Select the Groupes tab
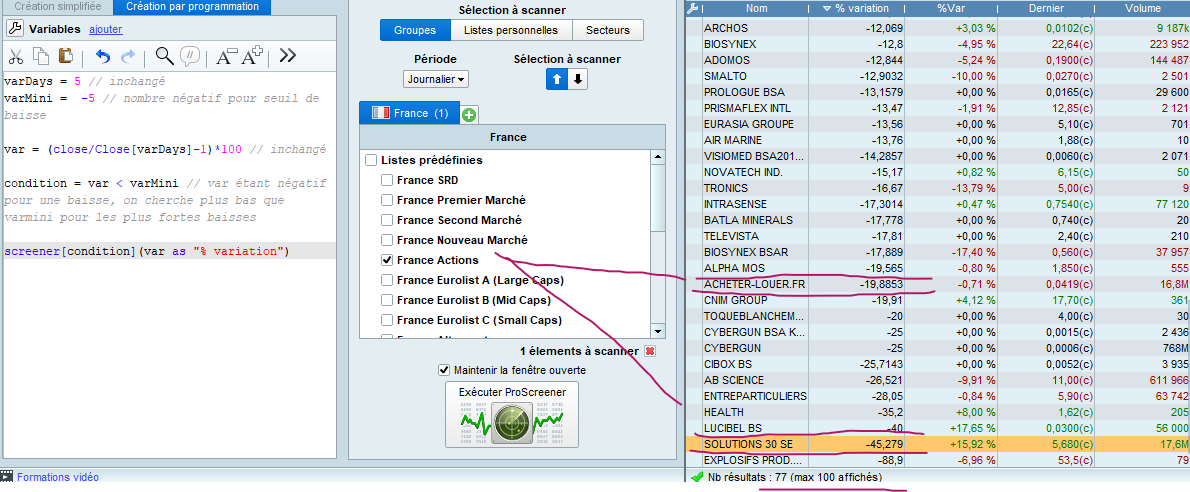The image size is (1190, 492). click(415, 30)
